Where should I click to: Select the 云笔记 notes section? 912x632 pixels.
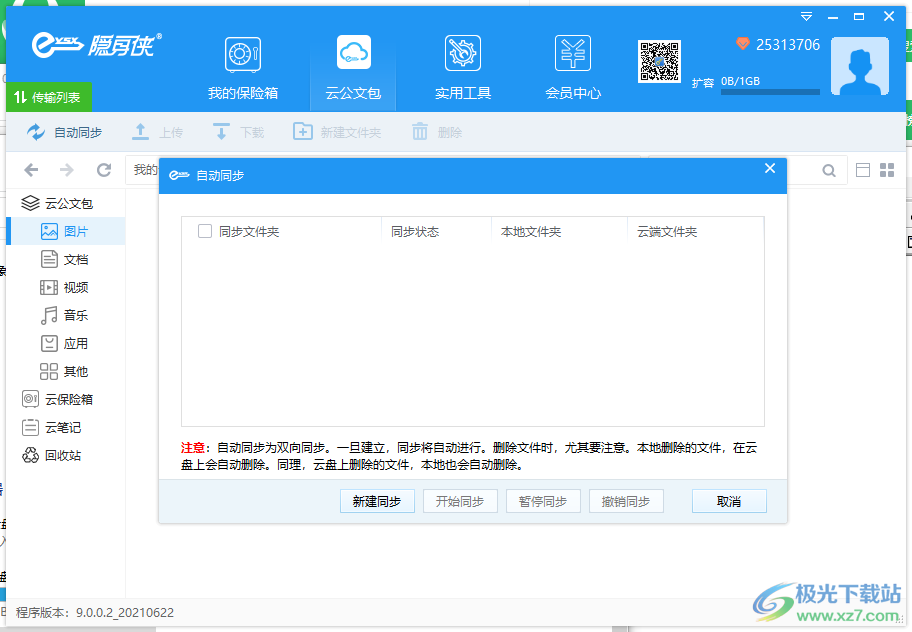60,427
